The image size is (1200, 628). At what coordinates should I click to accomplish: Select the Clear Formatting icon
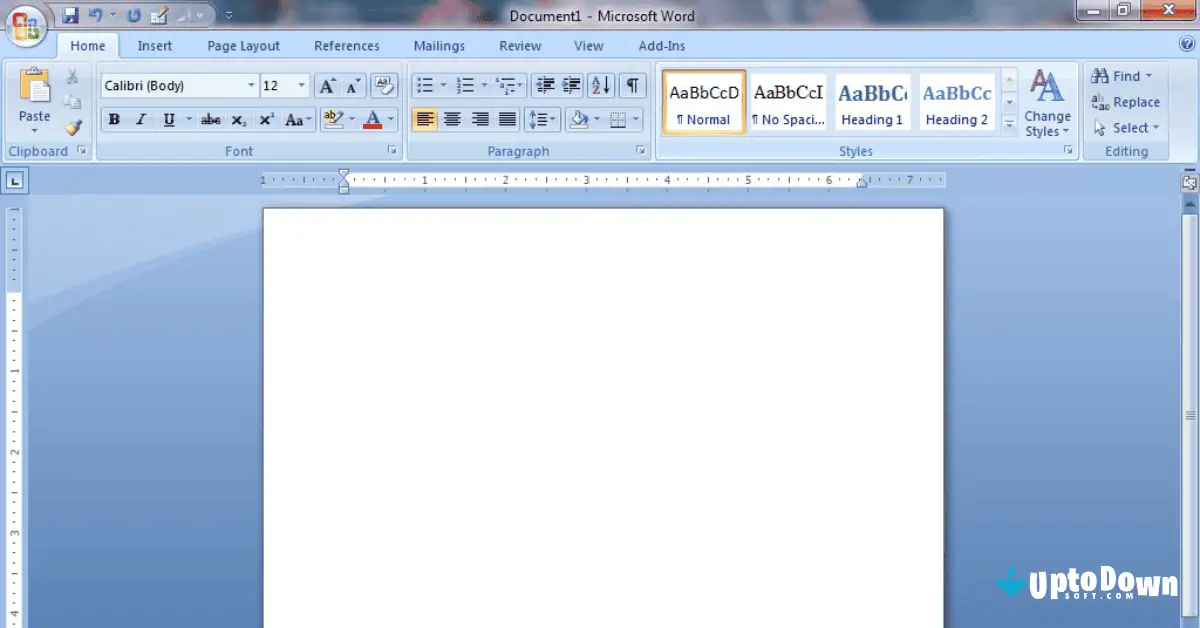tap(383, 86)
